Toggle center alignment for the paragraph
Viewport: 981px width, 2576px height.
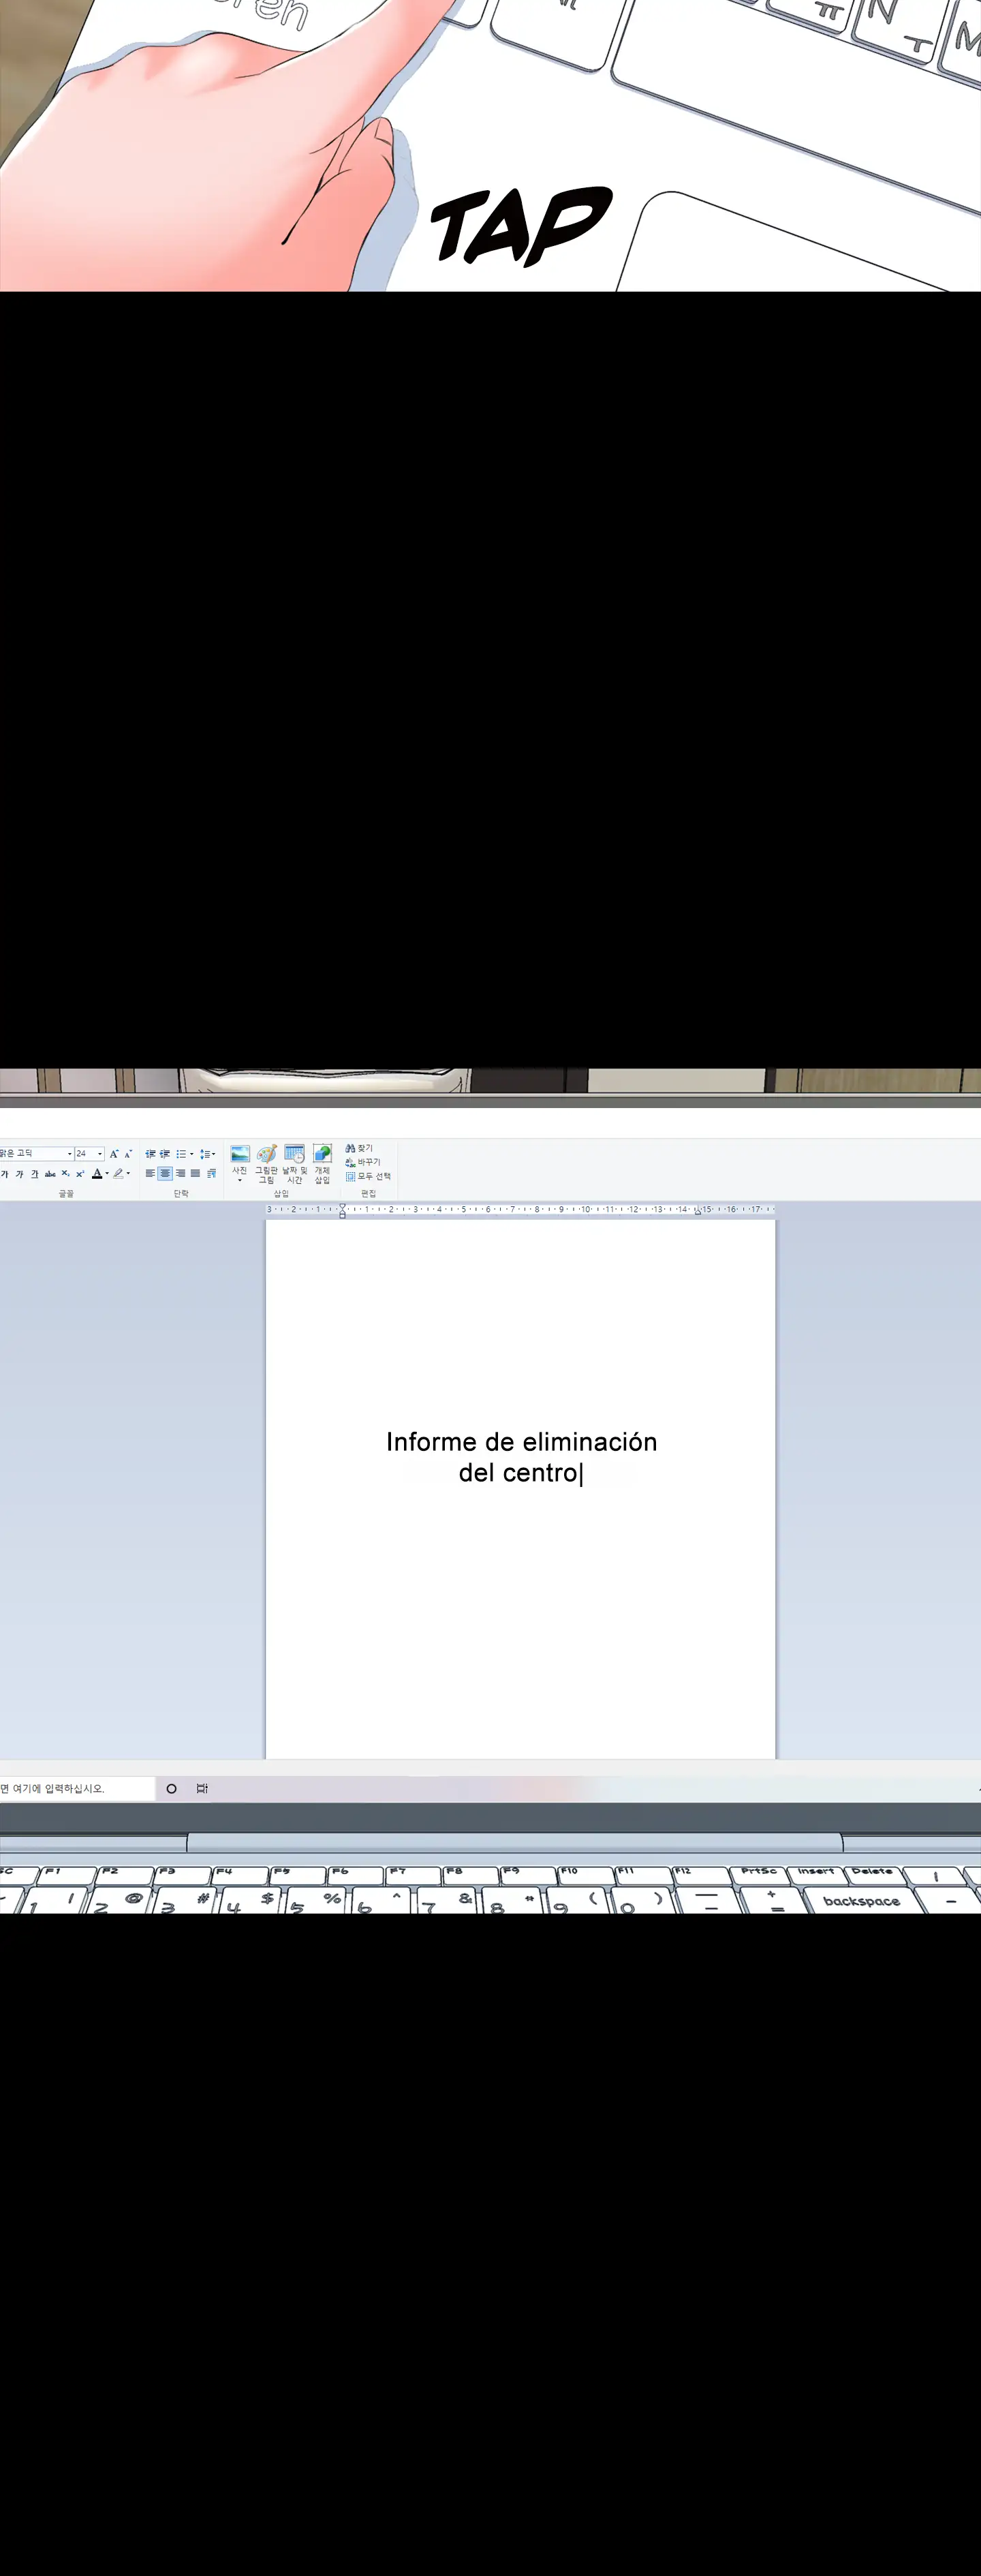click(165, 1174)
